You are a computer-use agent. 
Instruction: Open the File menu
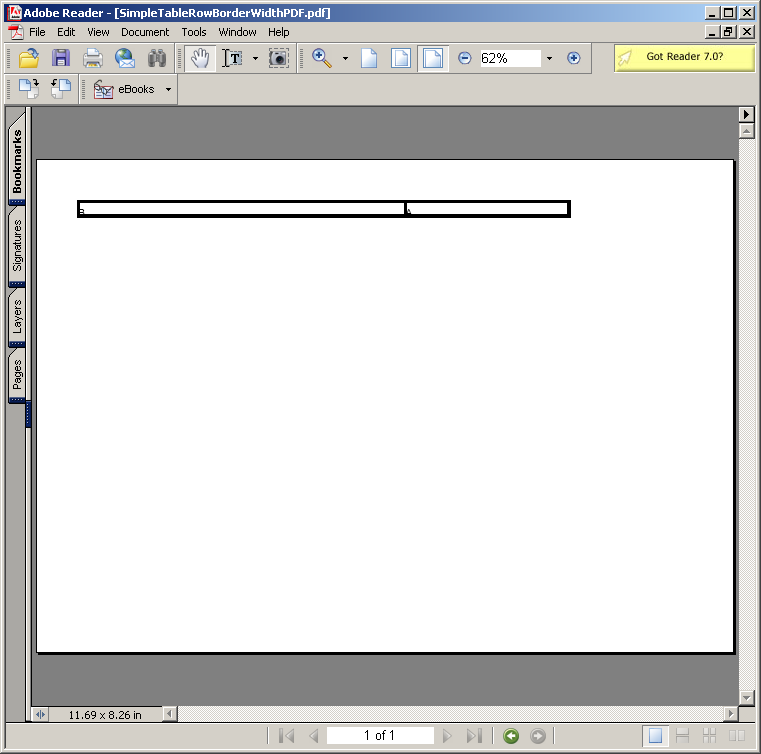coord(37,32)
